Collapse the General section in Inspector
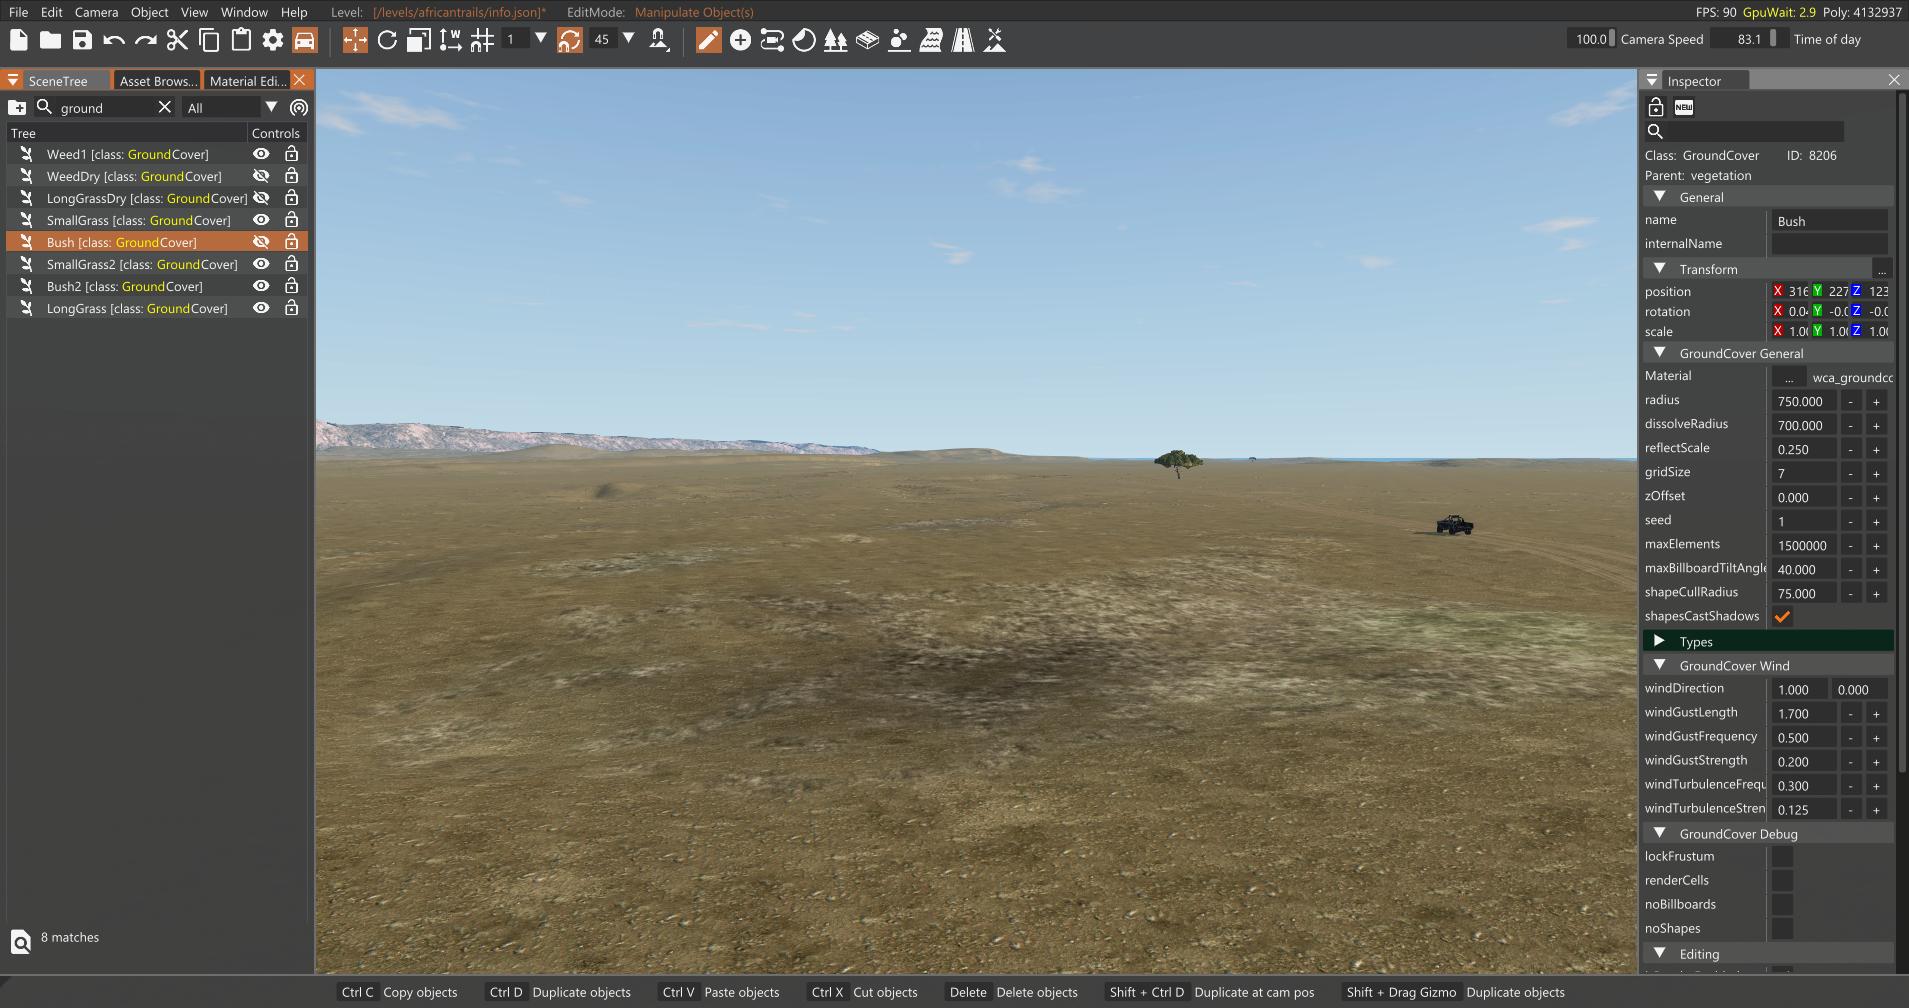The height and width of the screenshot is (1008, 1909). pyautogui.click(x=1660, y=197)
